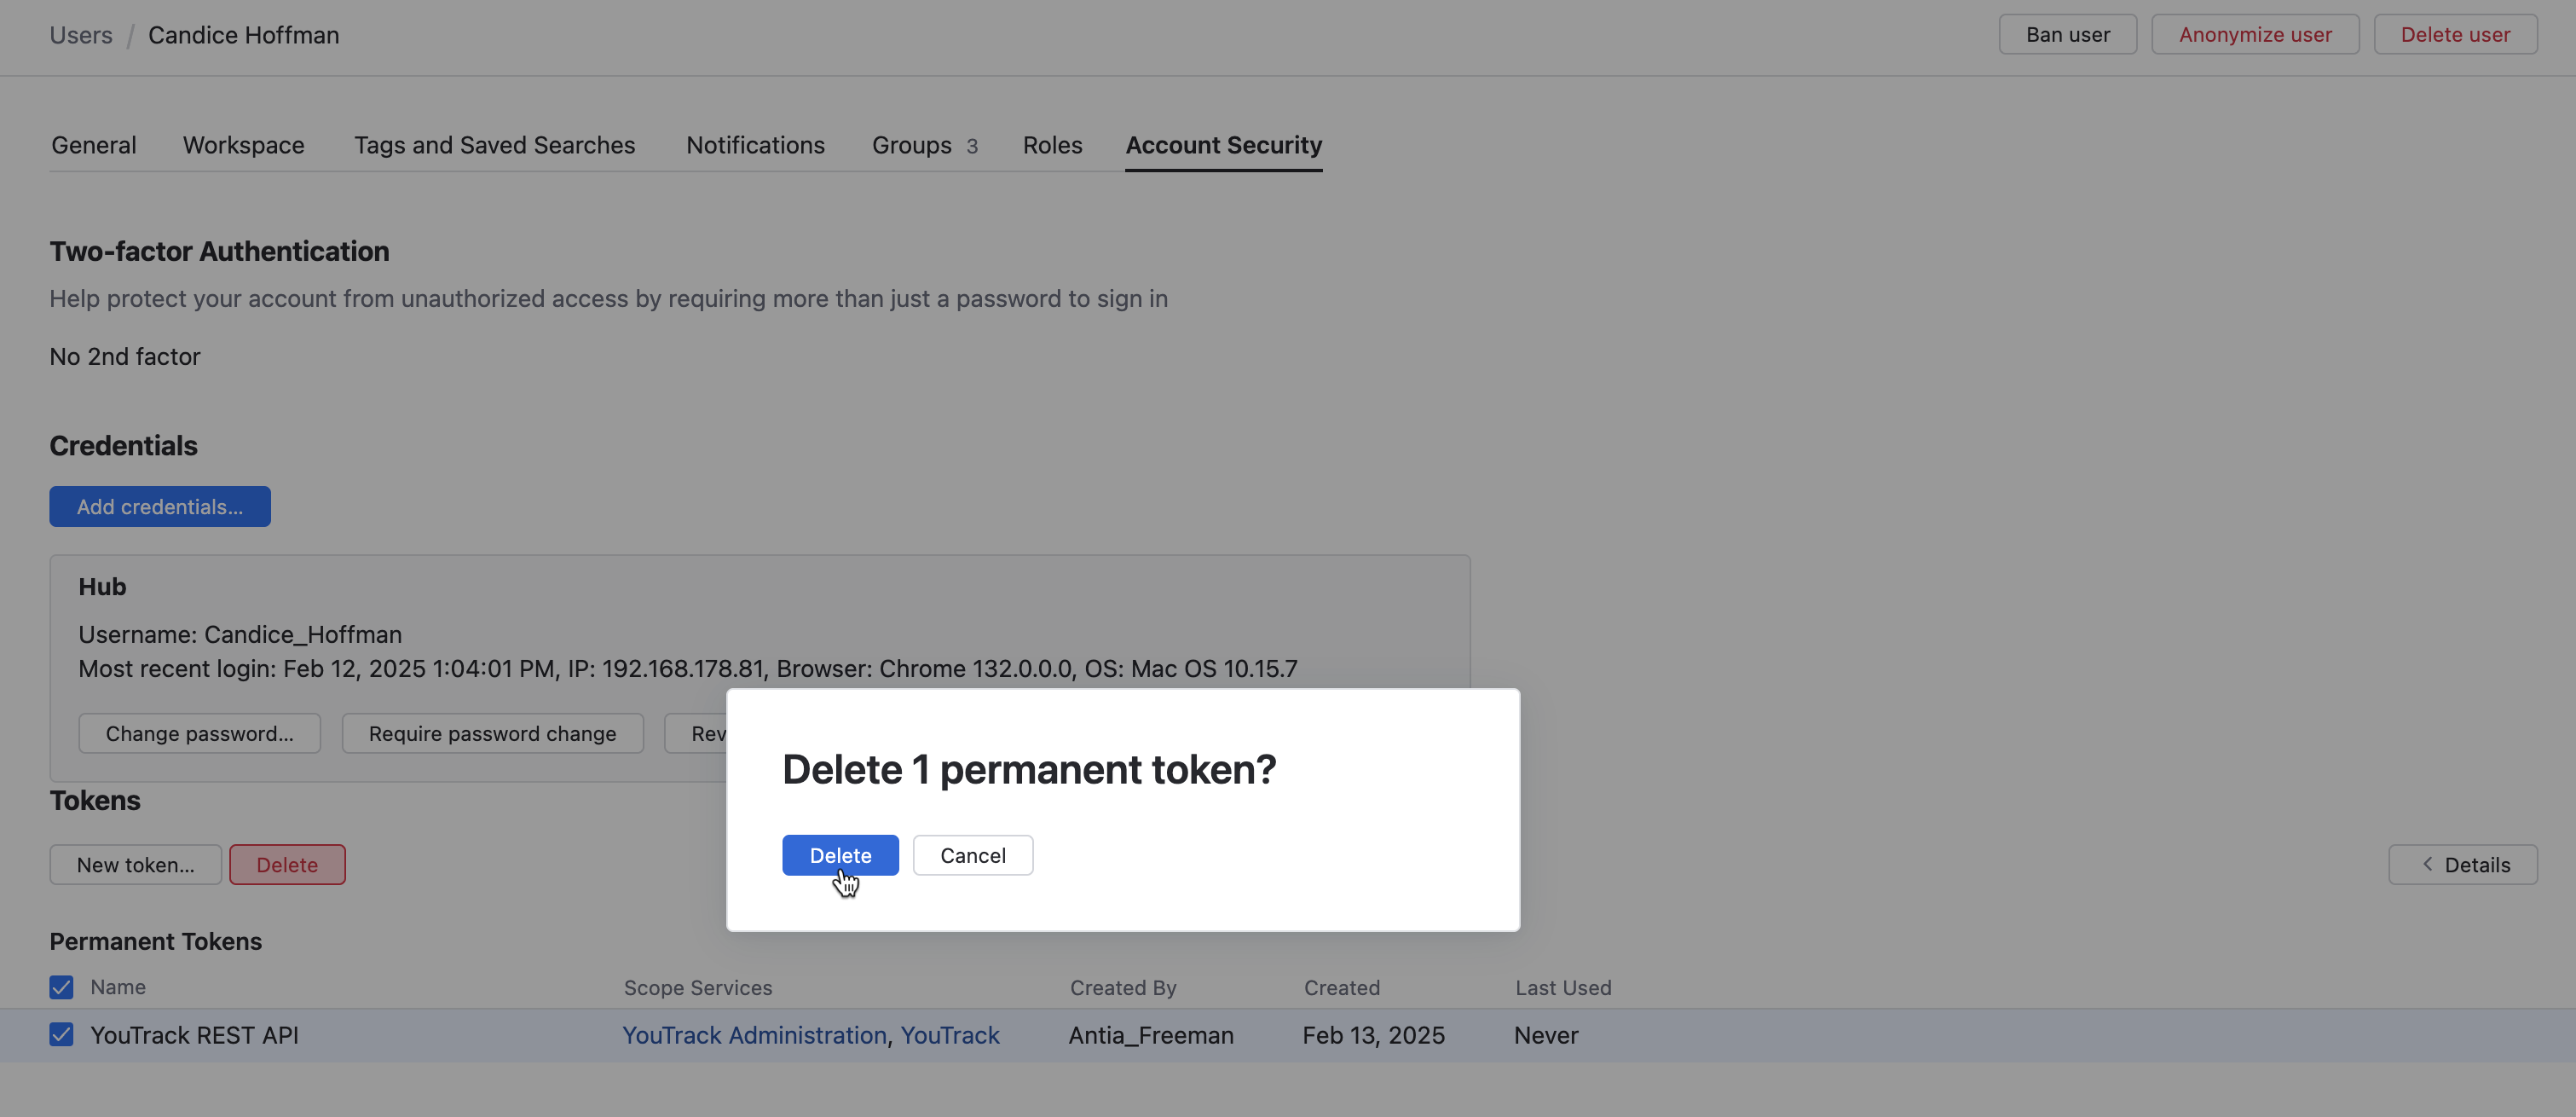Click the Delete user button
2576x1117 pixels.
click(x=2454, y=34)
